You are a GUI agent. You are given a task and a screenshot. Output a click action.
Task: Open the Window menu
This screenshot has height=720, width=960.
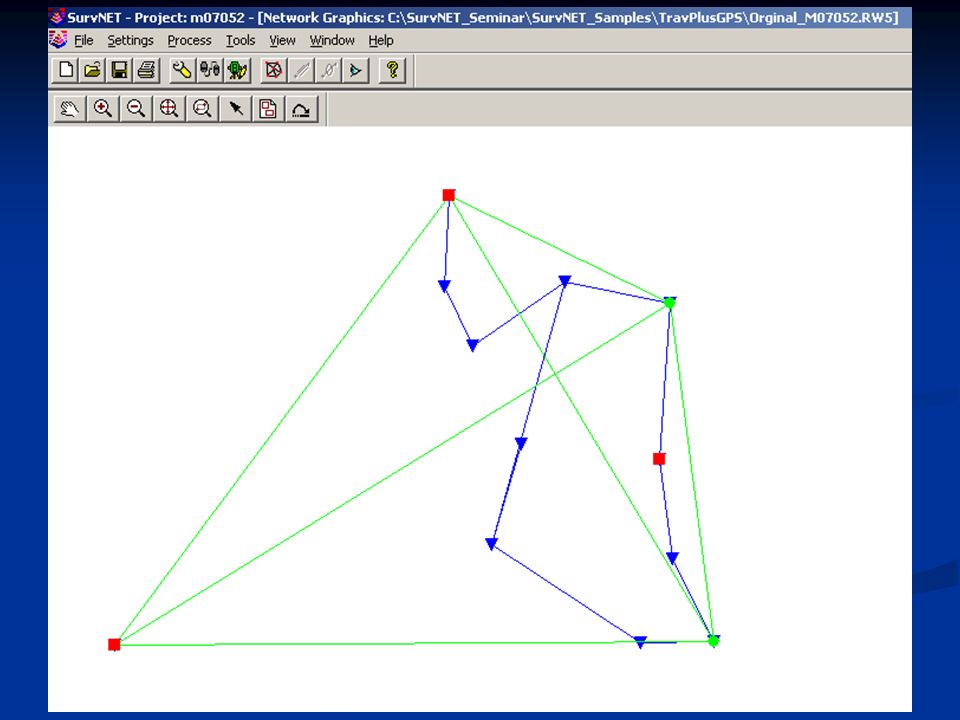click(332, 40)
